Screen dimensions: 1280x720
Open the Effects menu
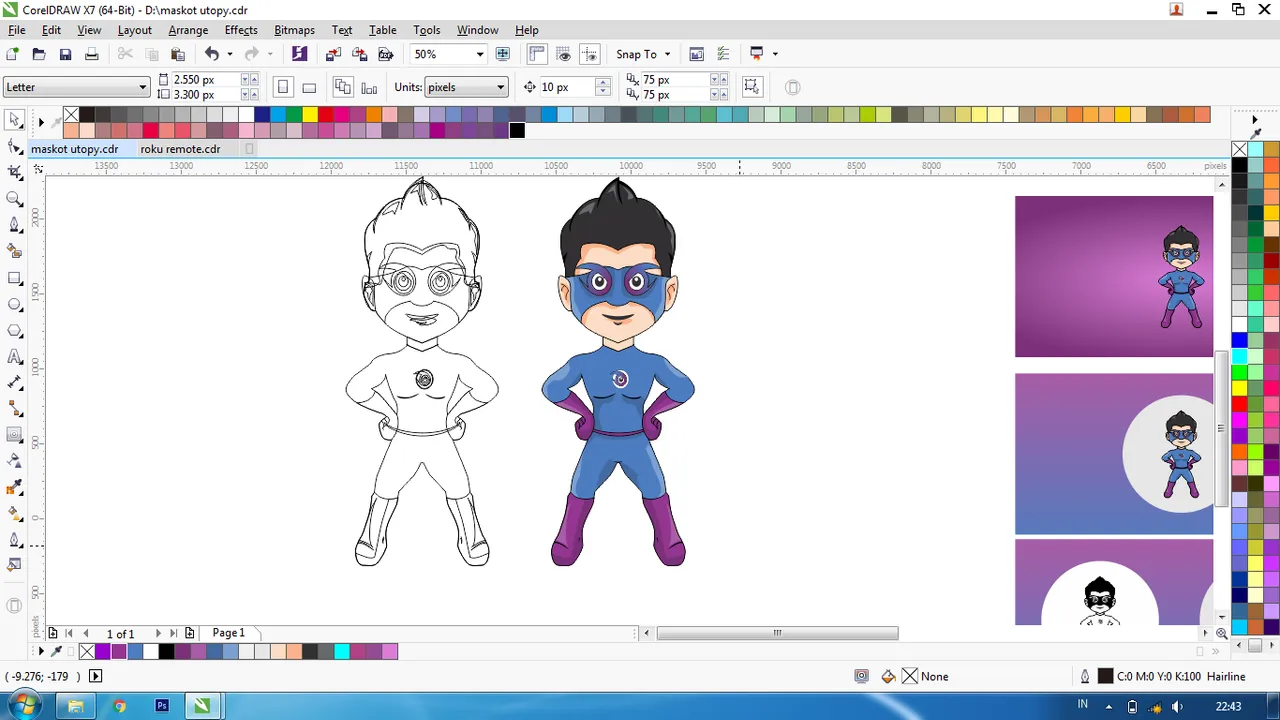point(241,30)
